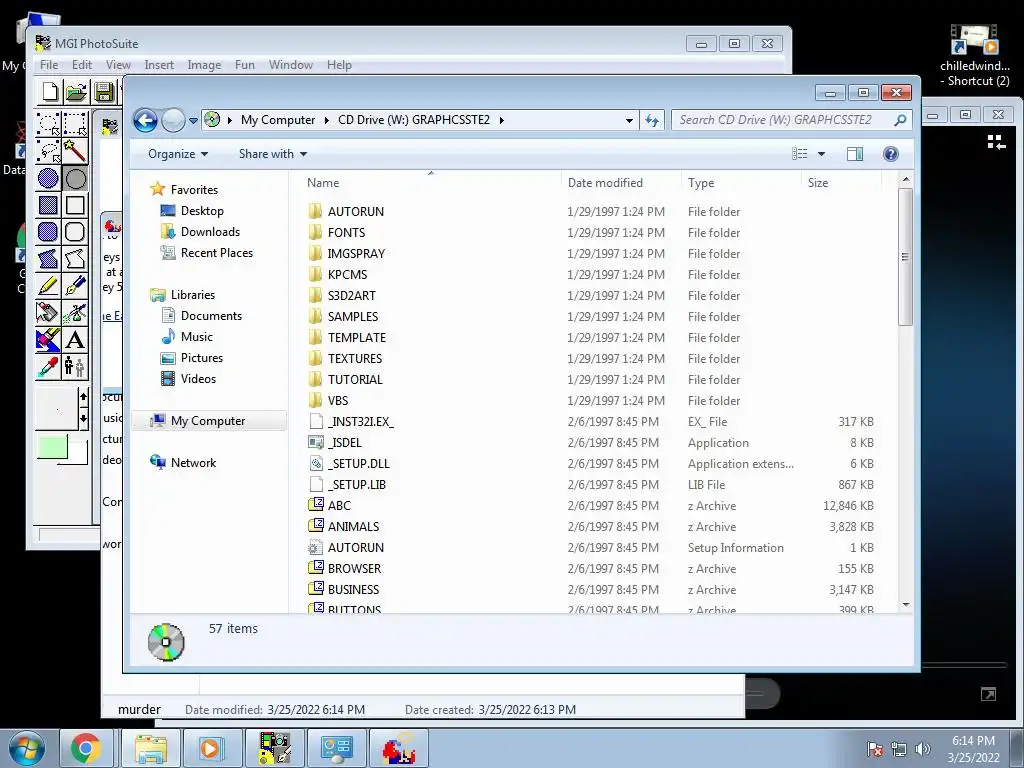The width and height of the screenshot is (1024, 768).
Task: Open the Windows Start button
Action: pos(27,748)
